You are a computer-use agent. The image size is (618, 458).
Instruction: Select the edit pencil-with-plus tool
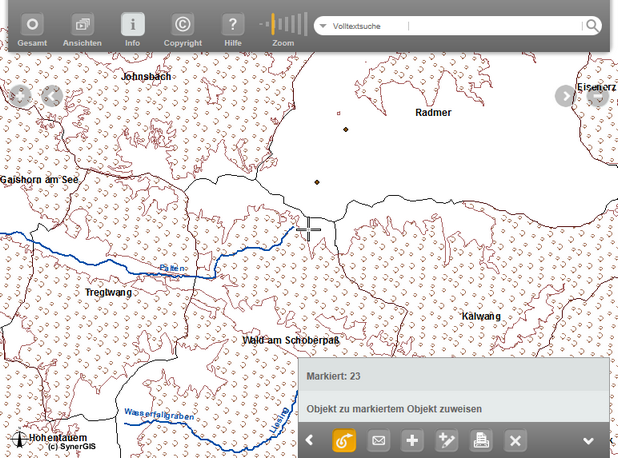(x=447, y=440)
